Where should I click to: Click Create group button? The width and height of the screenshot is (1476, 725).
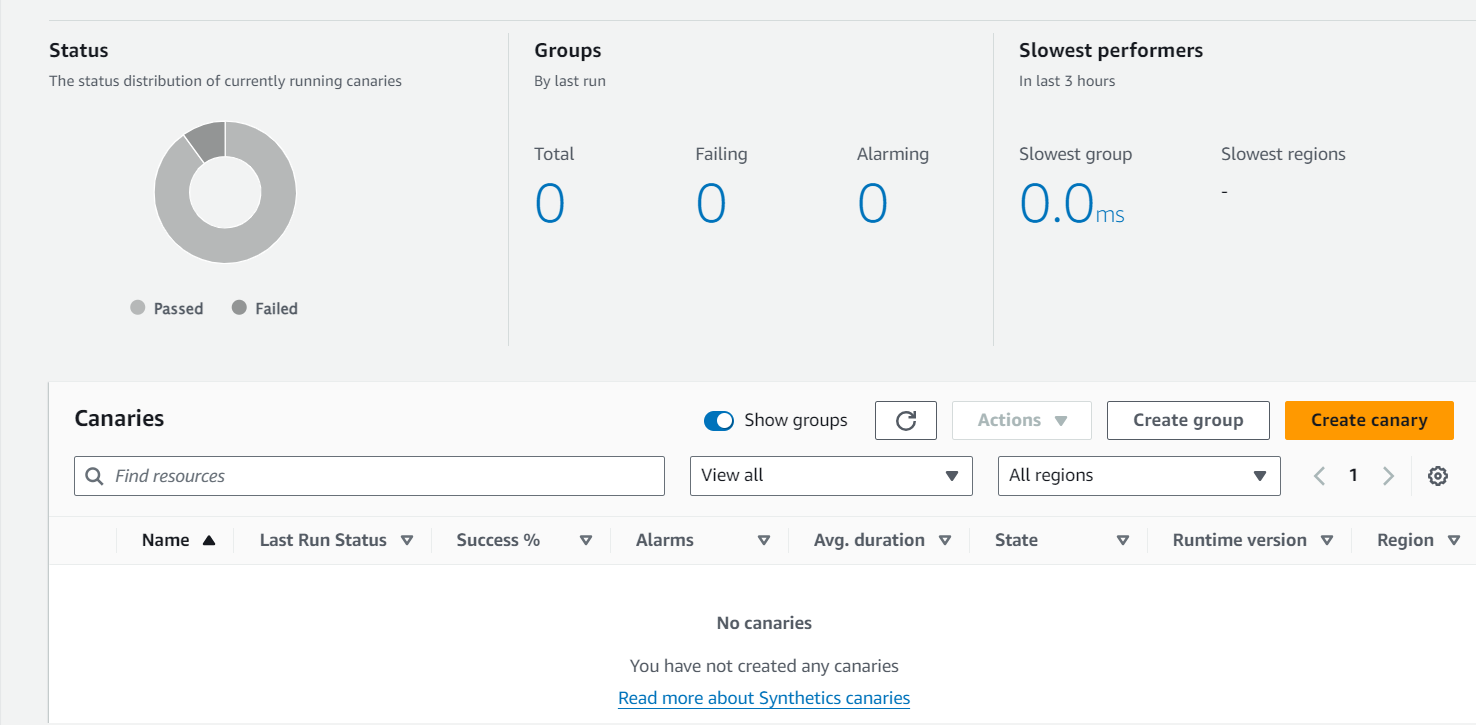pyautogui.click(x=1188, y=420)
